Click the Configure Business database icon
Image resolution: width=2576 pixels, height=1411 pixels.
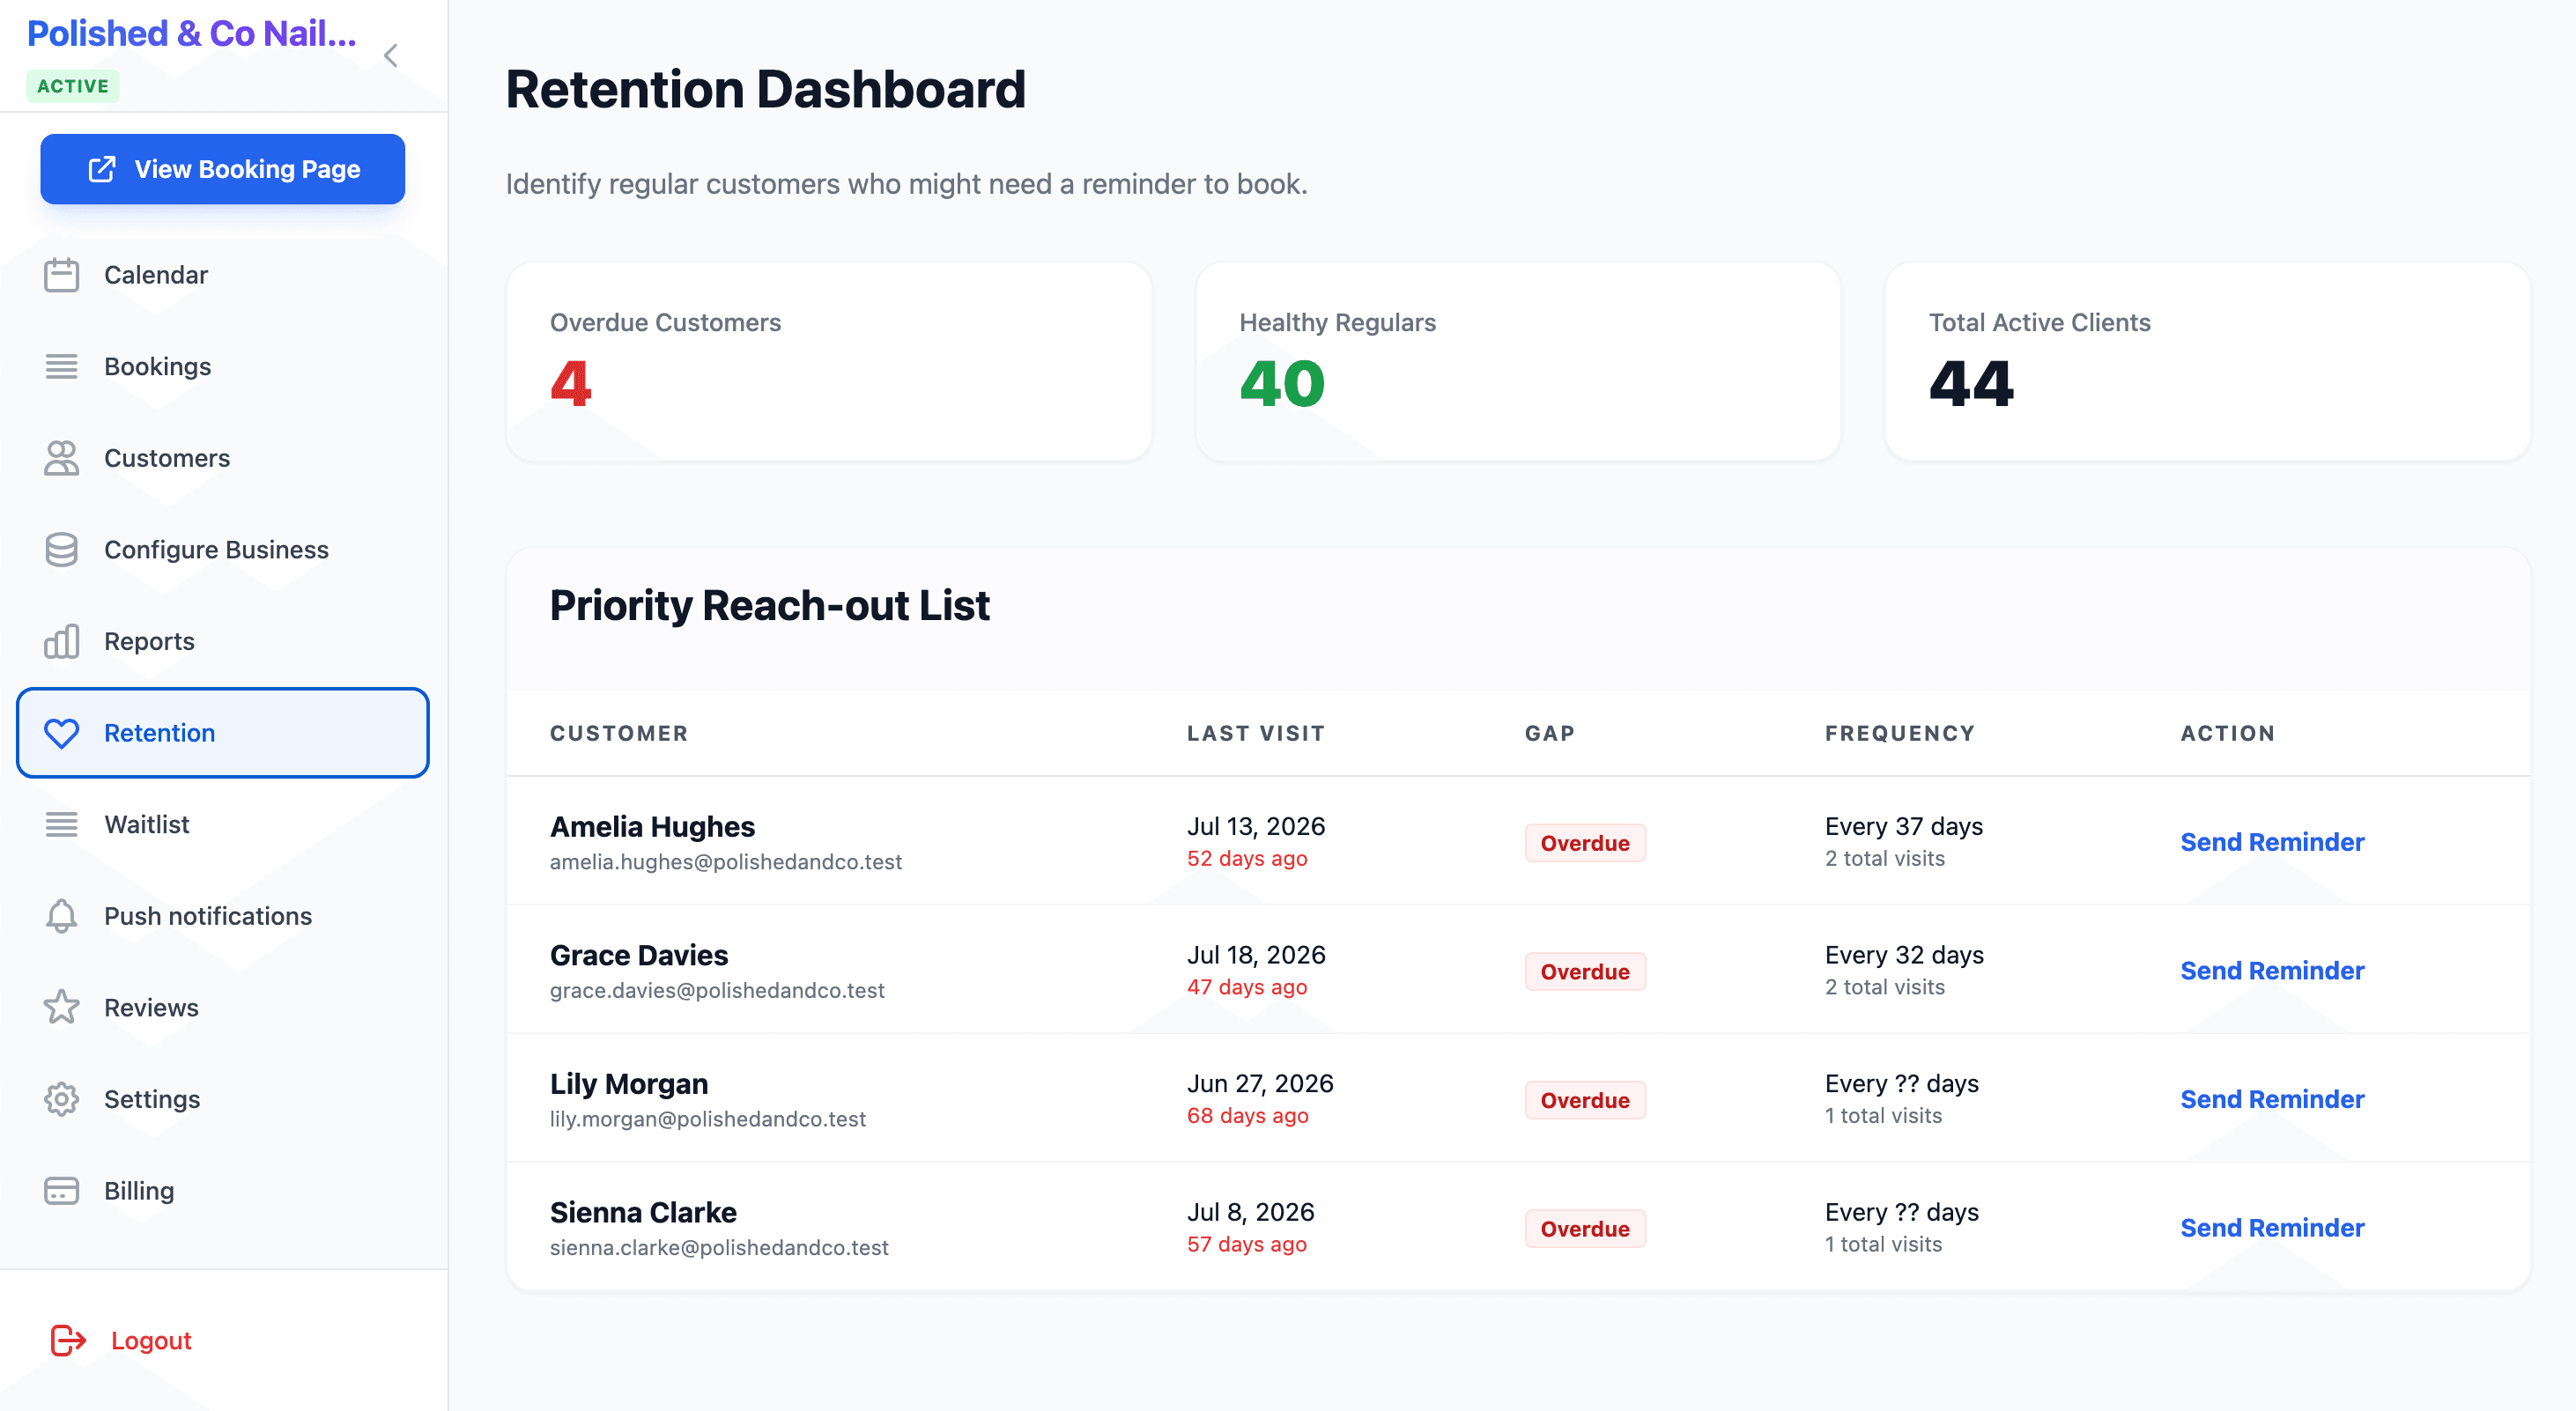tap(61, 550)
